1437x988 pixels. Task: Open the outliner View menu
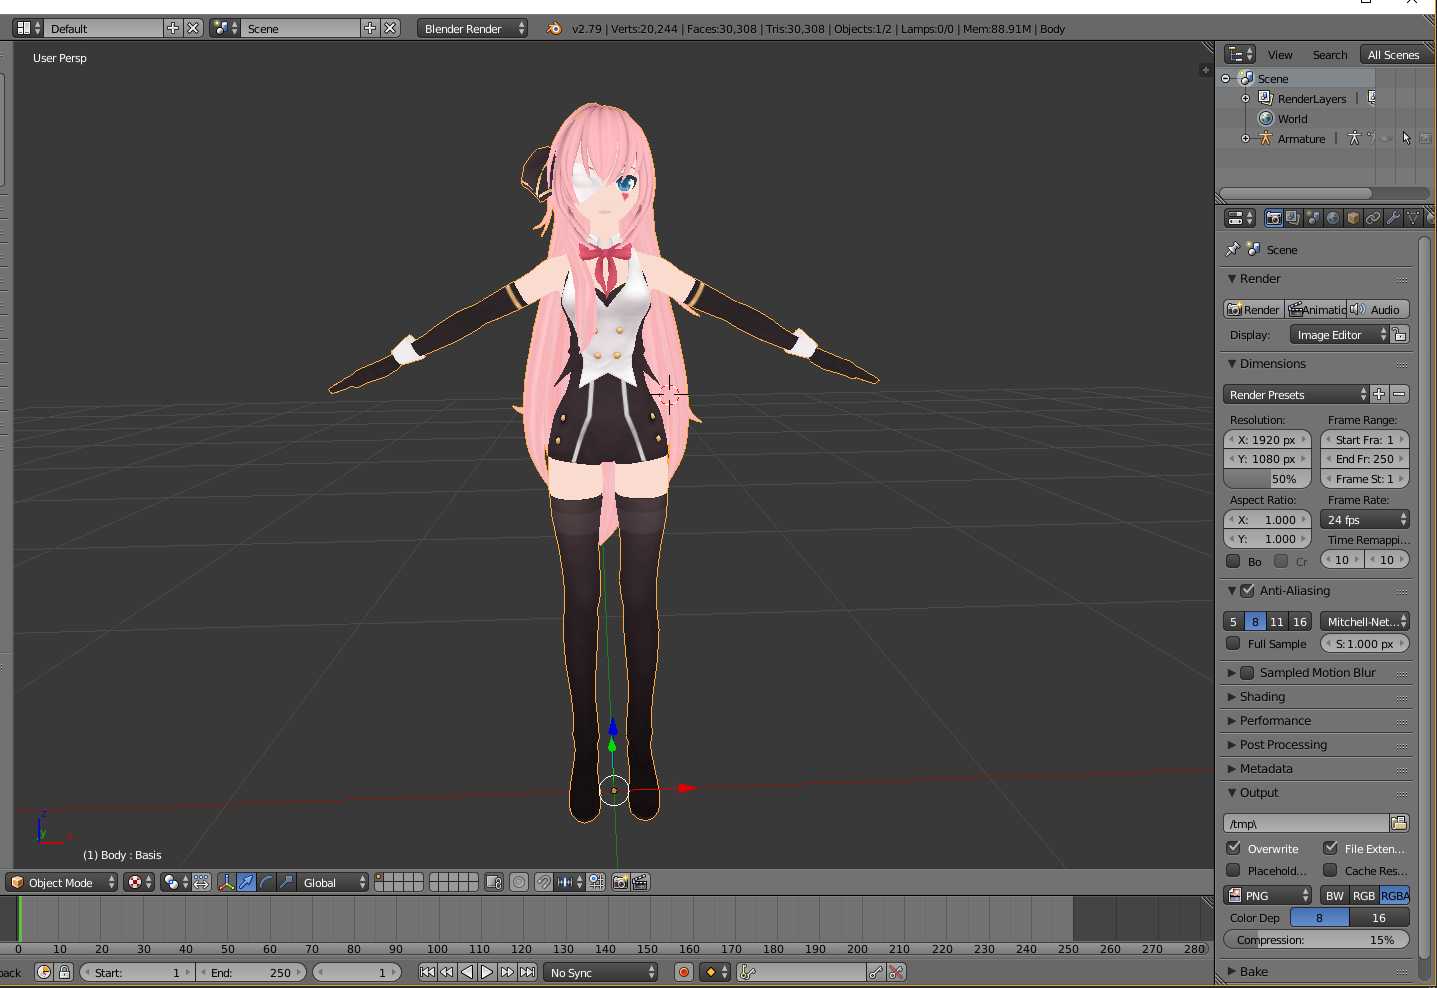click(x=1280, y=55)
